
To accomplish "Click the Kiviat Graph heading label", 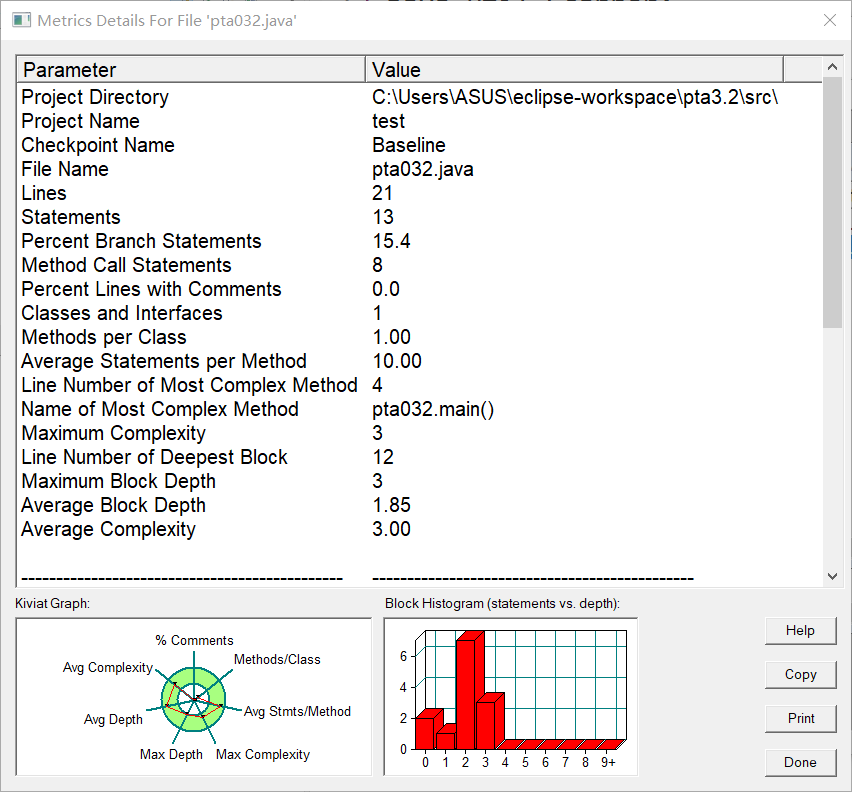I will tap(52, 604).
